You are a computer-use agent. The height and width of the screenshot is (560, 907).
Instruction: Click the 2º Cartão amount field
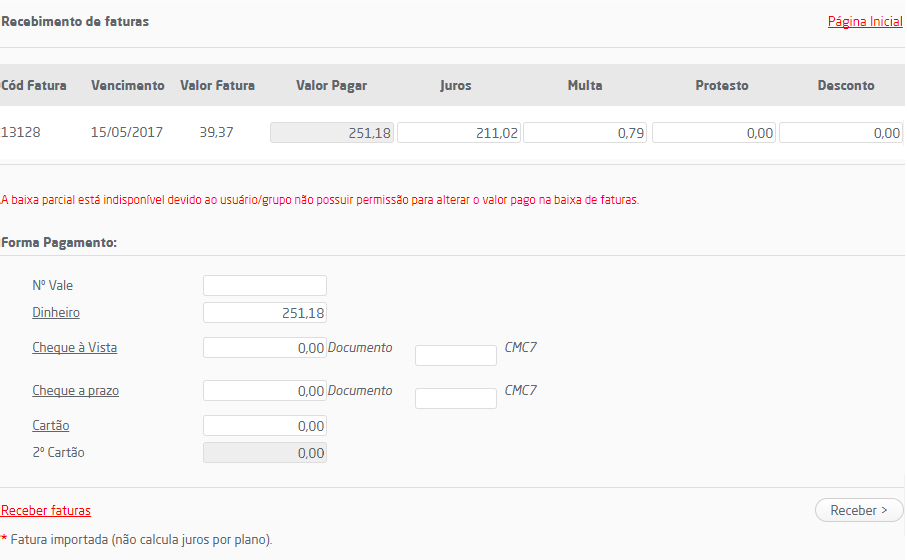pos(265,453)
